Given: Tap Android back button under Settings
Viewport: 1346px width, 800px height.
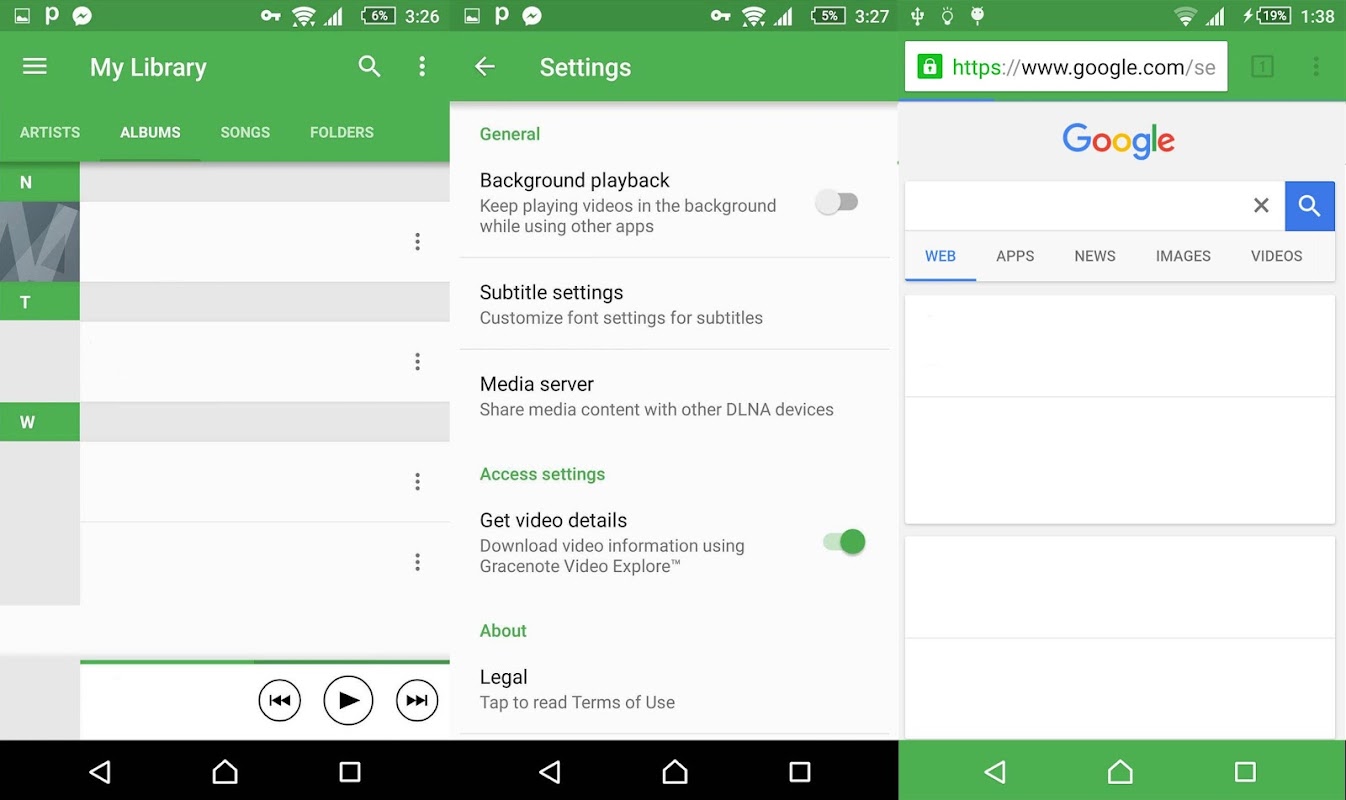Looking at the screenshot, I should (x=550, y=771).
